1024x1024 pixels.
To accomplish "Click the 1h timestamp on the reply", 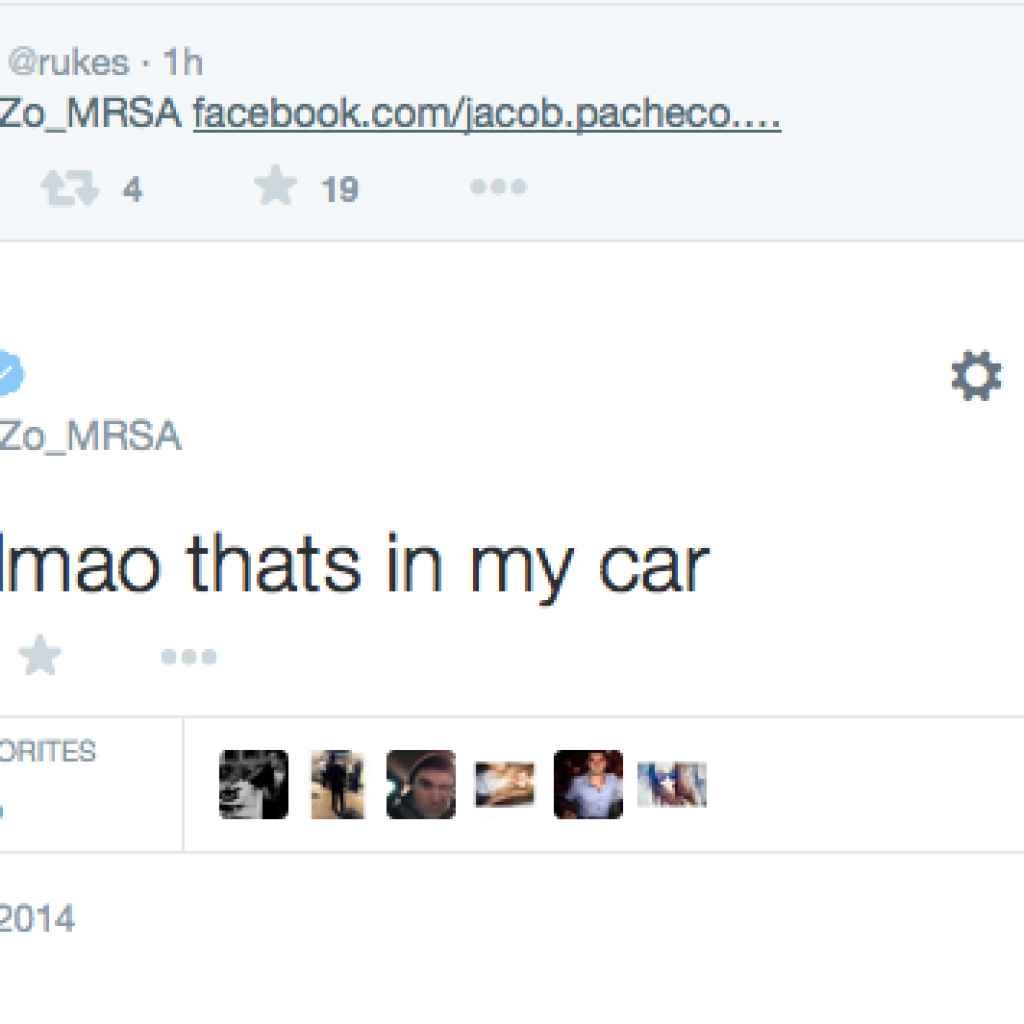I will [183, 63].
